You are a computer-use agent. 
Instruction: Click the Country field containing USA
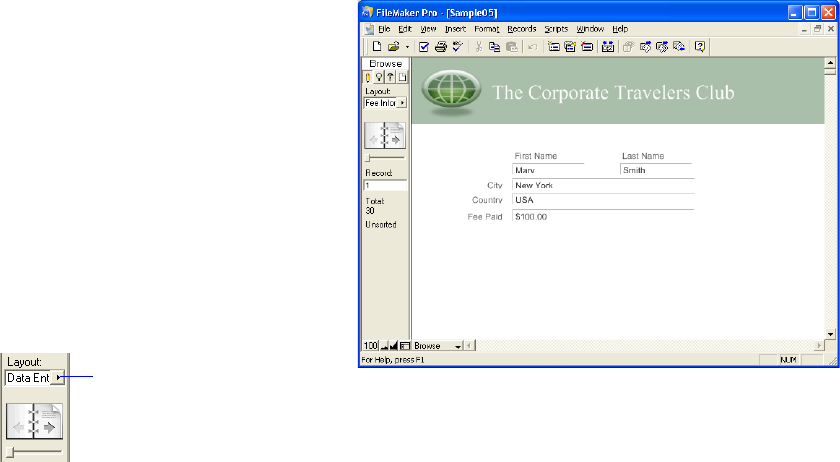coord(603,200)
